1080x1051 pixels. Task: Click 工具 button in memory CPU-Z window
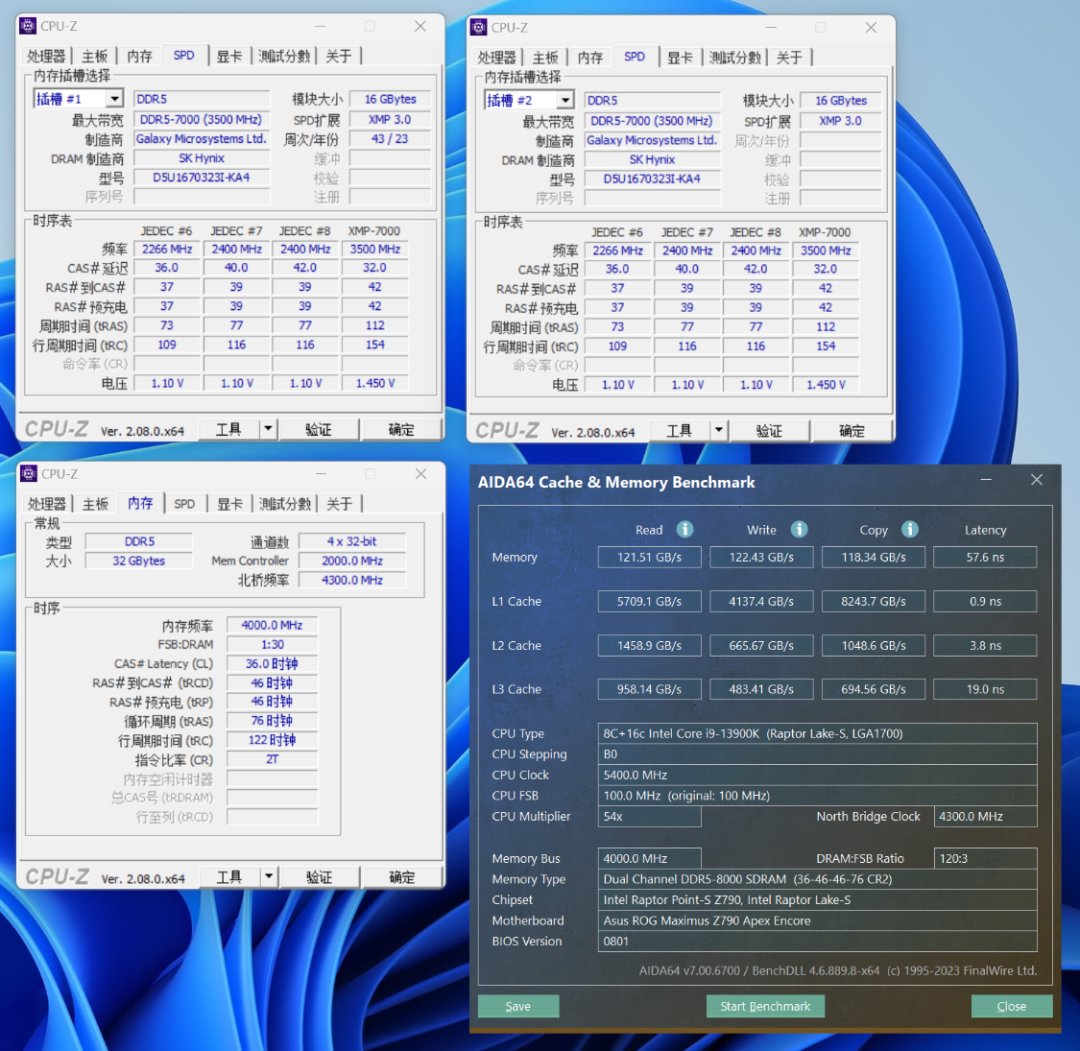point(229,877)
